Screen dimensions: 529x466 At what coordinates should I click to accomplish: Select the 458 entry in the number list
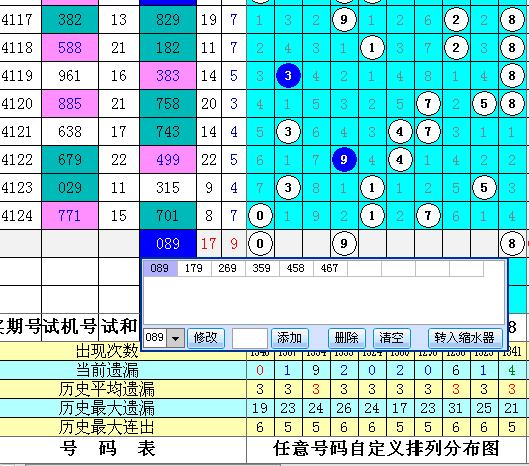point(296,268)
